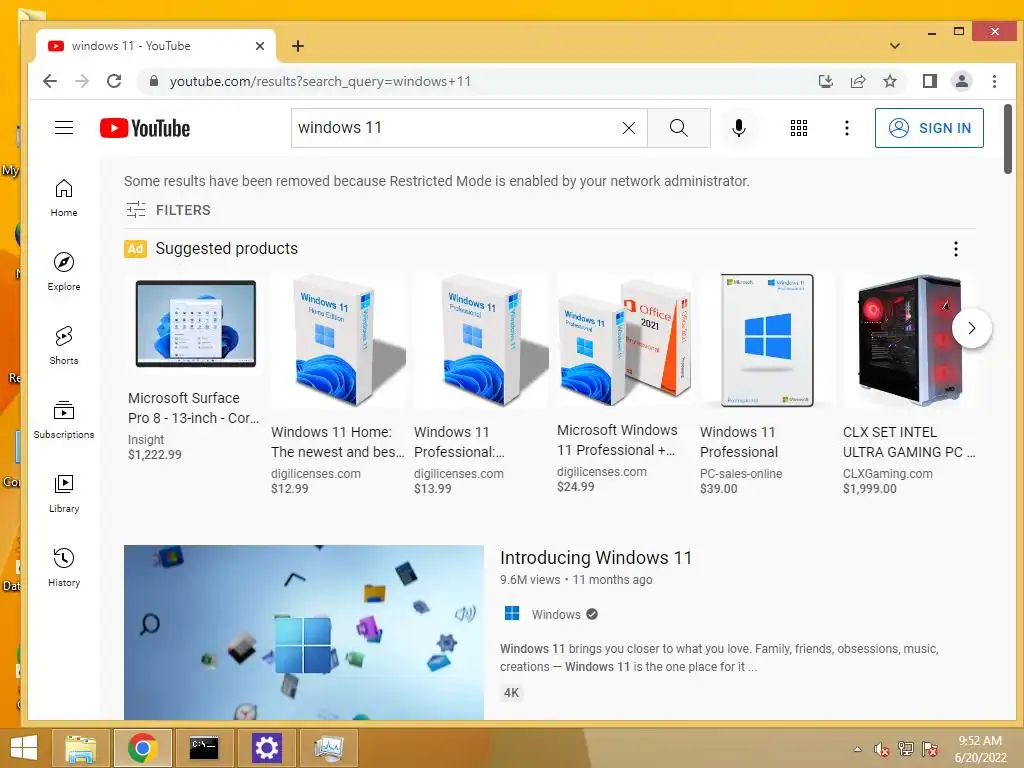The height and width of the screenshot is (768, 1024).
Task: Clear the search box with X
Action: pyautogui.click(x=628, y=128)
